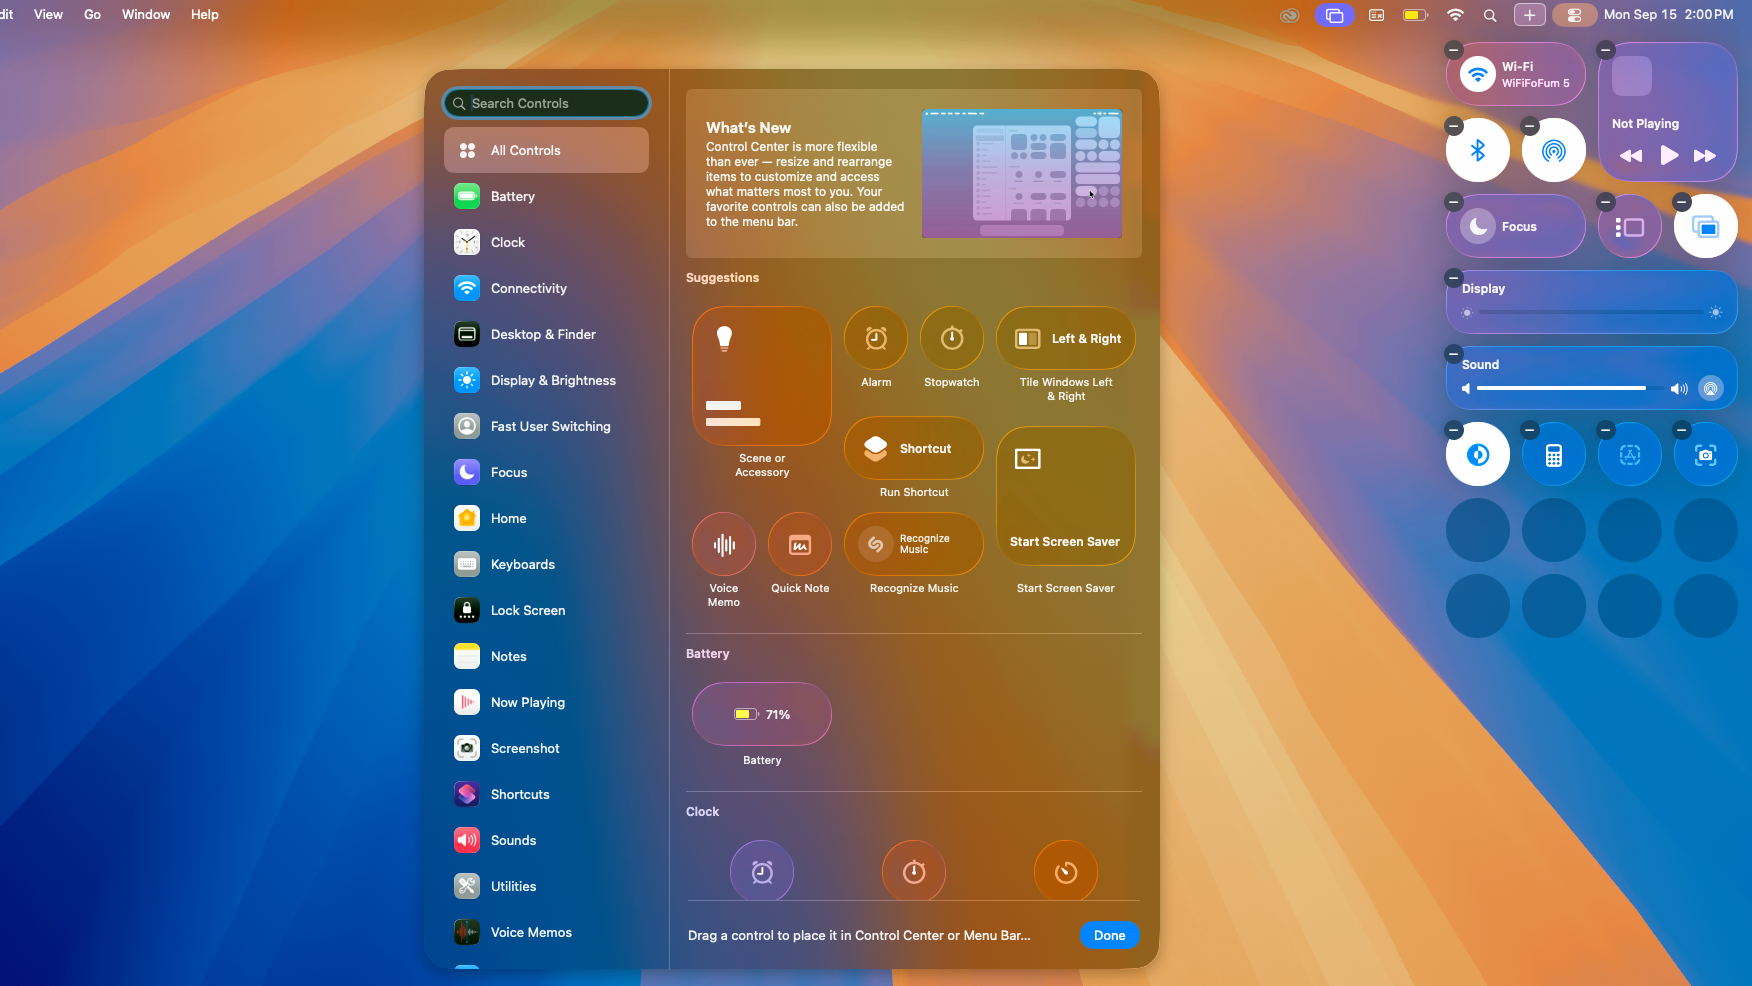Click the Start Screen Saver control
The image size is (1752, 986).
coord(1065,495)
